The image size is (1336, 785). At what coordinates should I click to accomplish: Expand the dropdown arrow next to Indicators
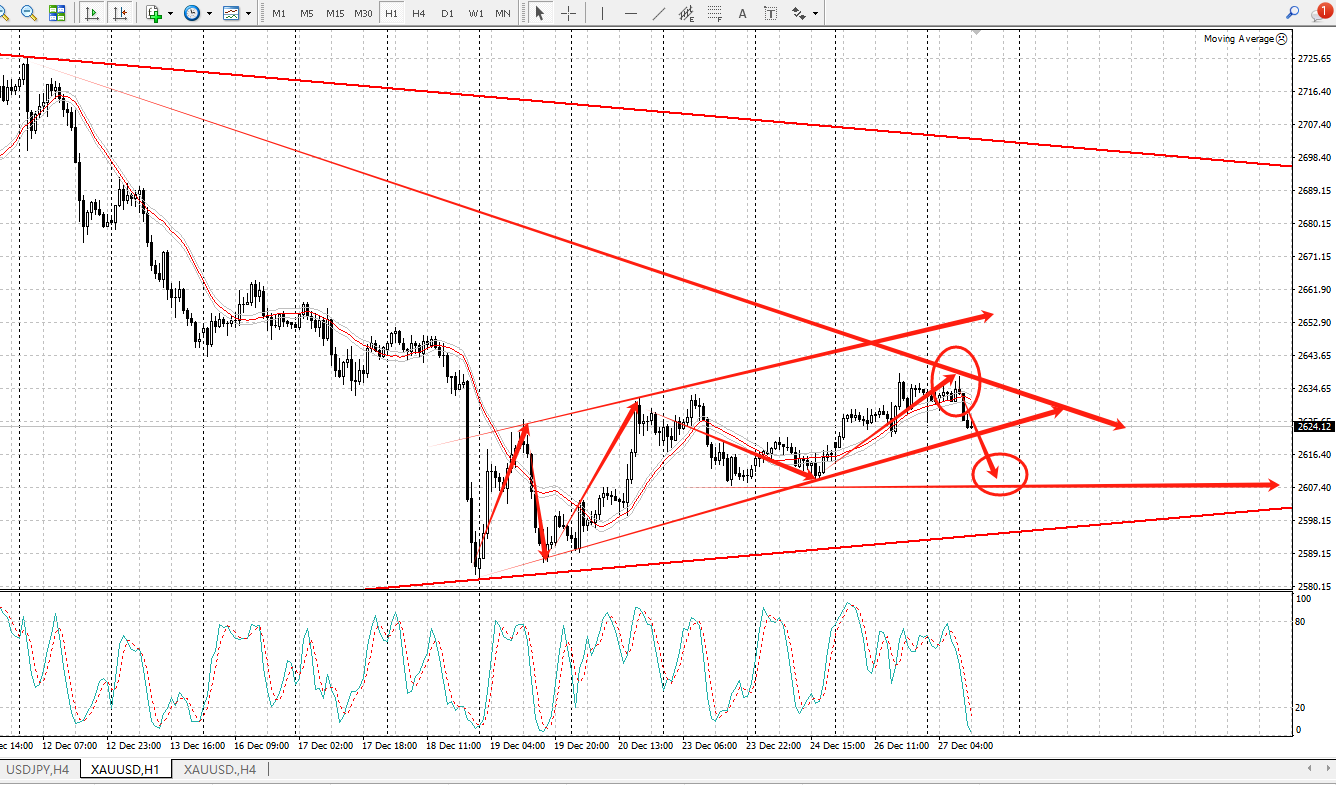pos(170,14)
